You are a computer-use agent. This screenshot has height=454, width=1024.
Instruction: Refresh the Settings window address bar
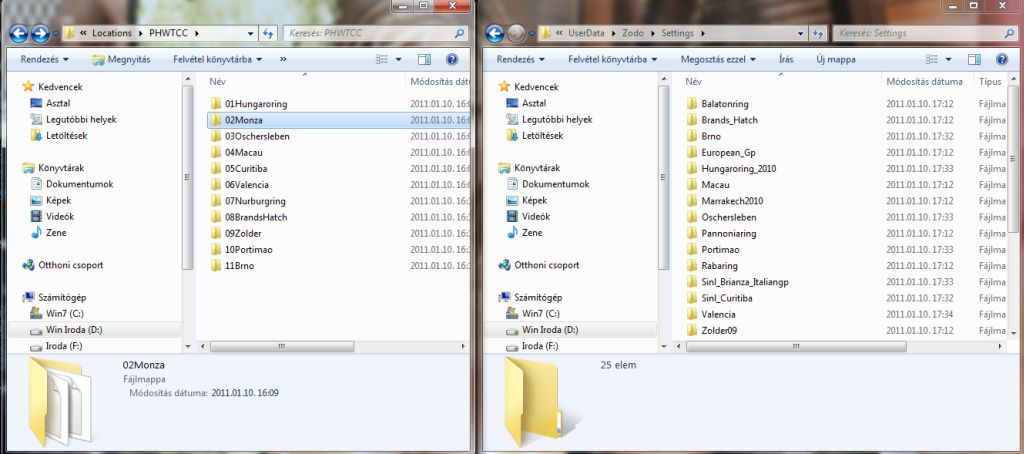817,33
